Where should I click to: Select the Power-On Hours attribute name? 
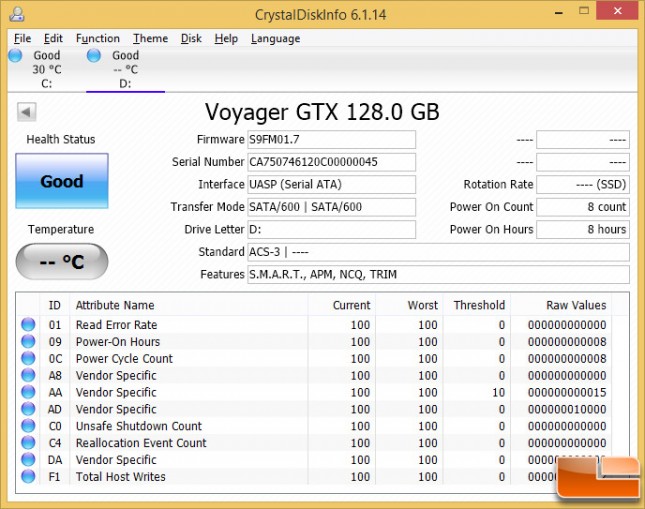[x=118, y=342]
